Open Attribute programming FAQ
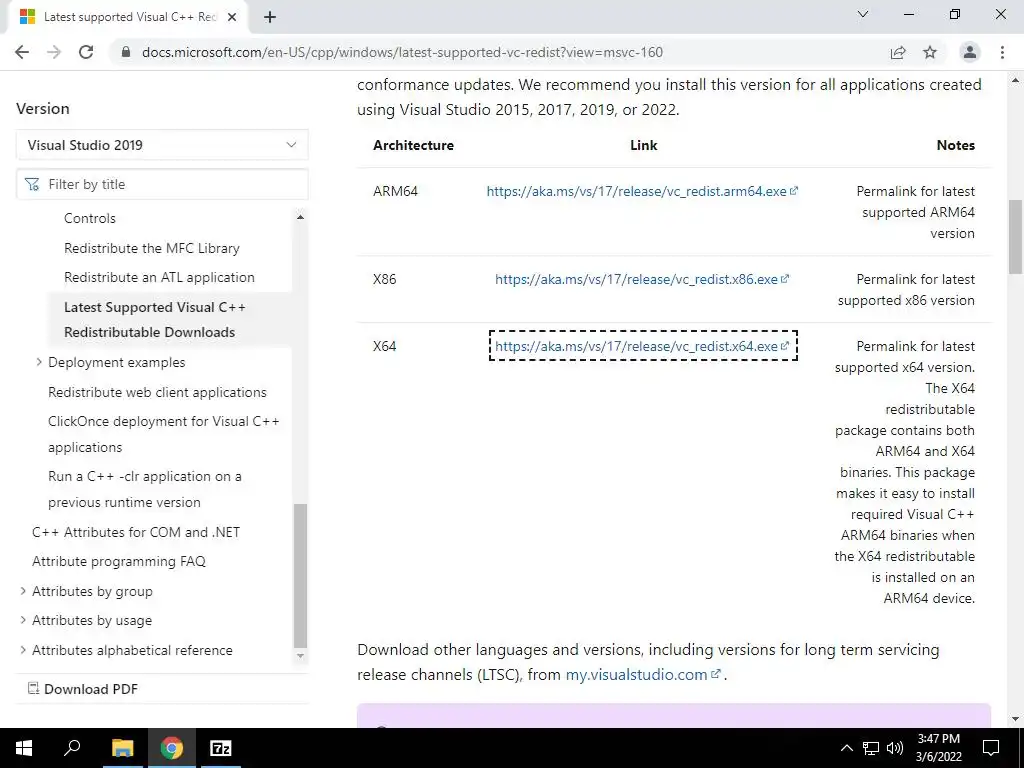This screenshot has height=768, width=1024. click(x=119, y=561)
